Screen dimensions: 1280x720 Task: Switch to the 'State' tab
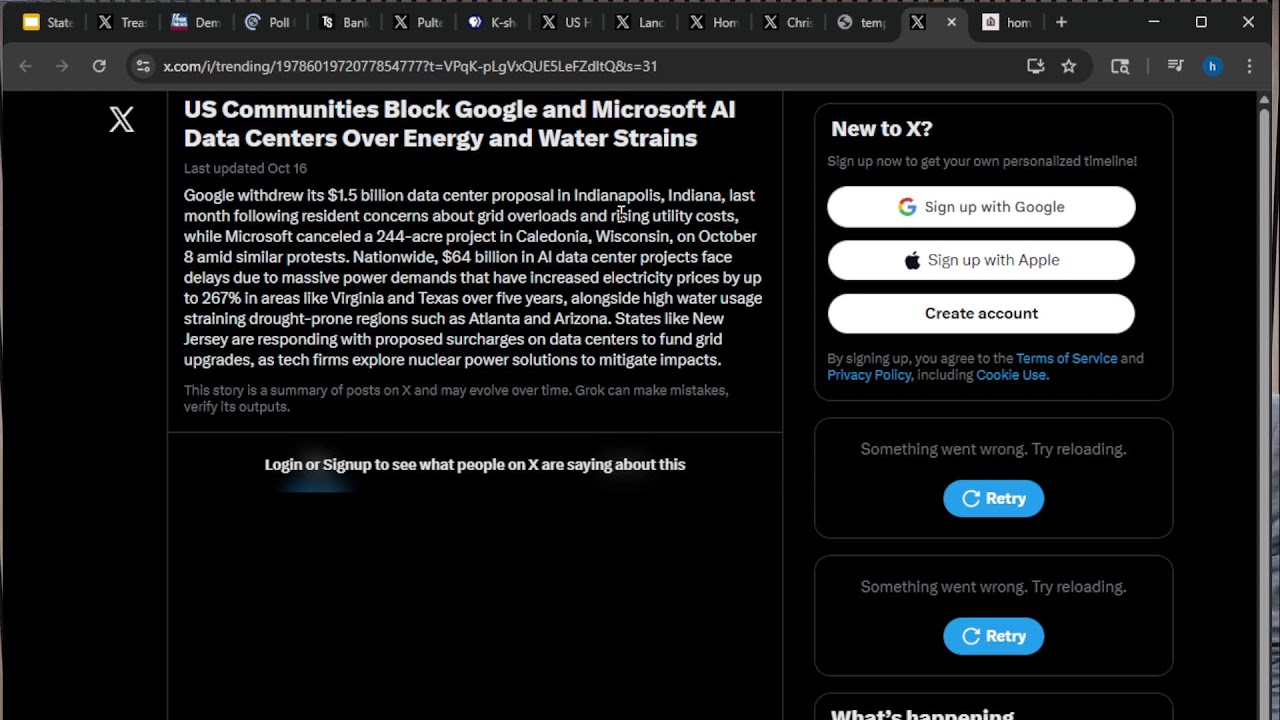pos(48,22)
